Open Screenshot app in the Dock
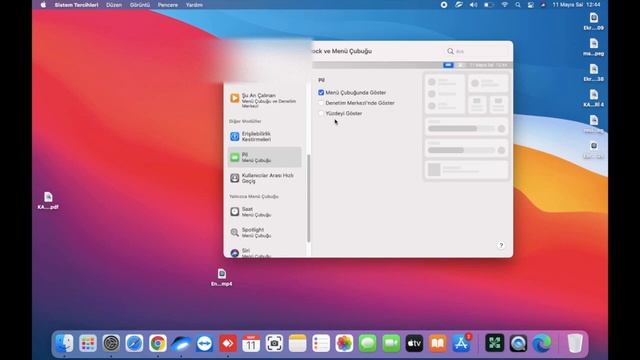Viewport: 640px width, 360px height. [x=274, y=343]
